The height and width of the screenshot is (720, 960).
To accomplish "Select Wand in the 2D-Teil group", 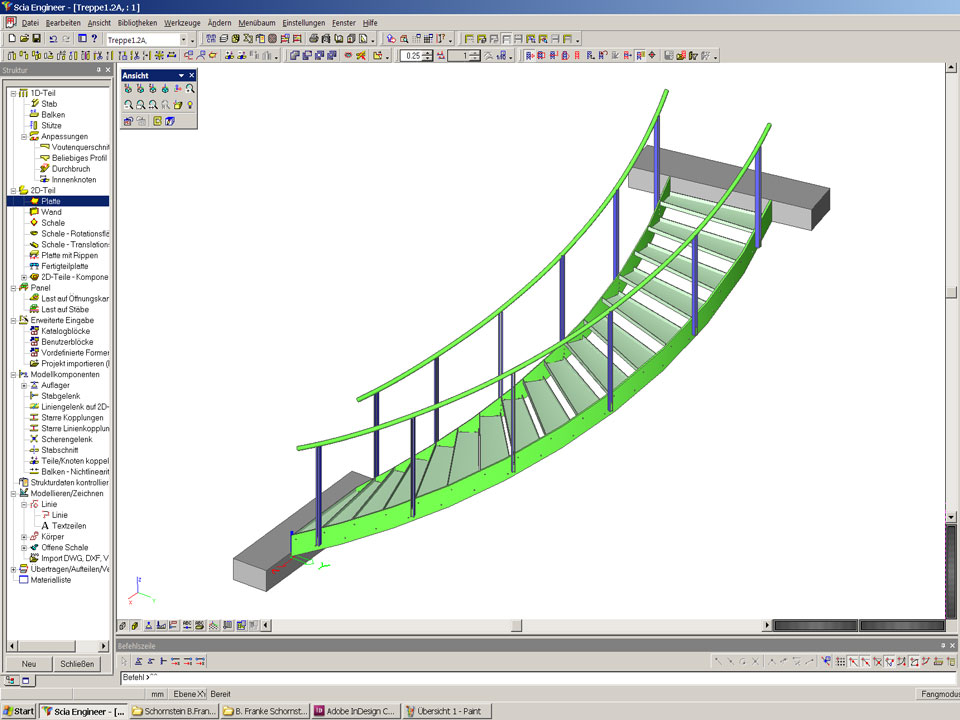I will 51,212.
